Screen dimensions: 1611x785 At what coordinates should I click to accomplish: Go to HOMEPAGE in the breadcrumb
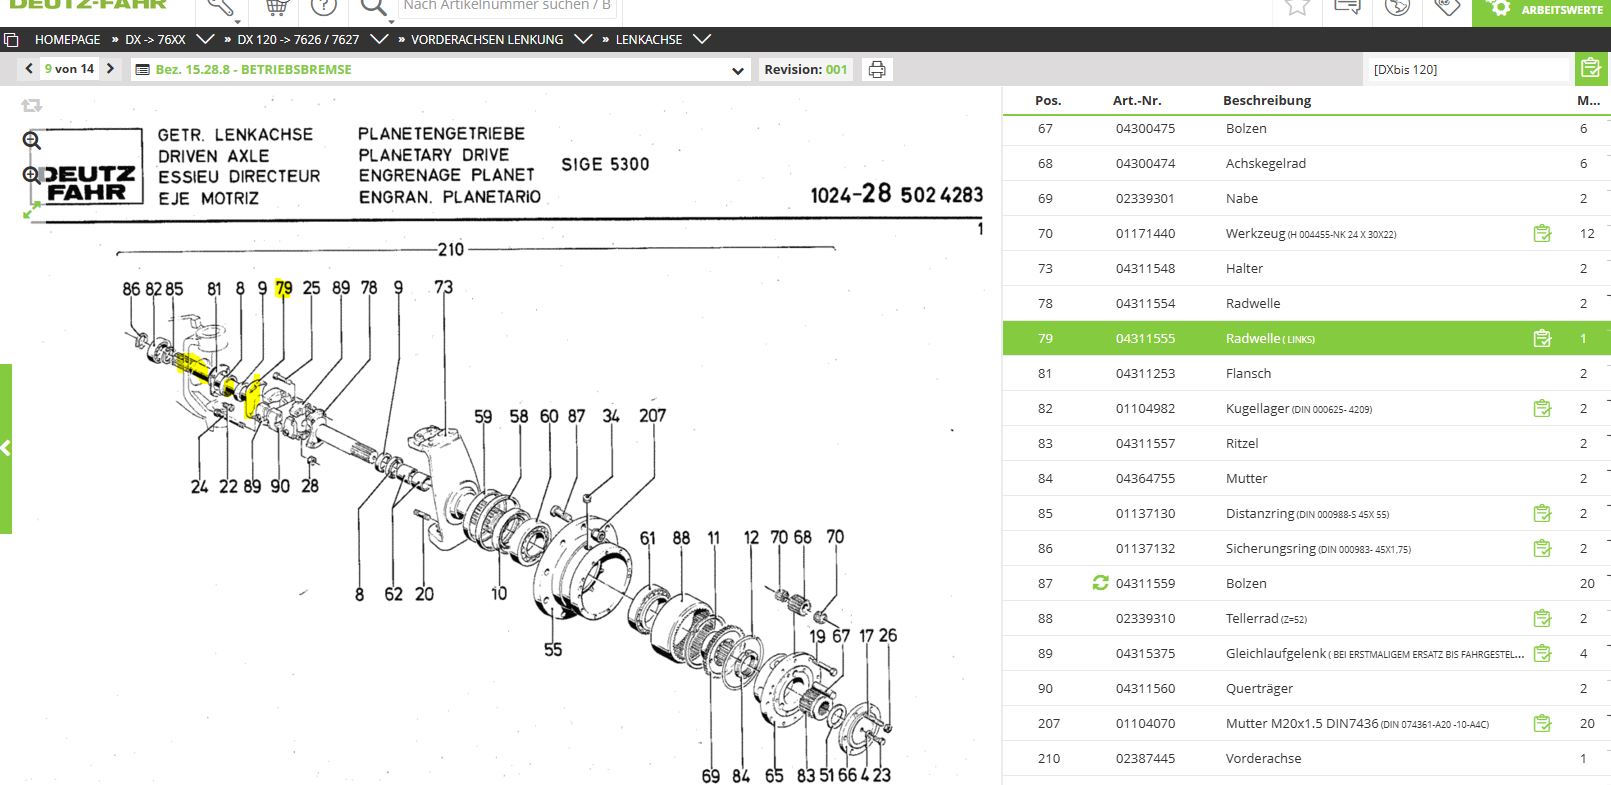[x=67, y=40]
